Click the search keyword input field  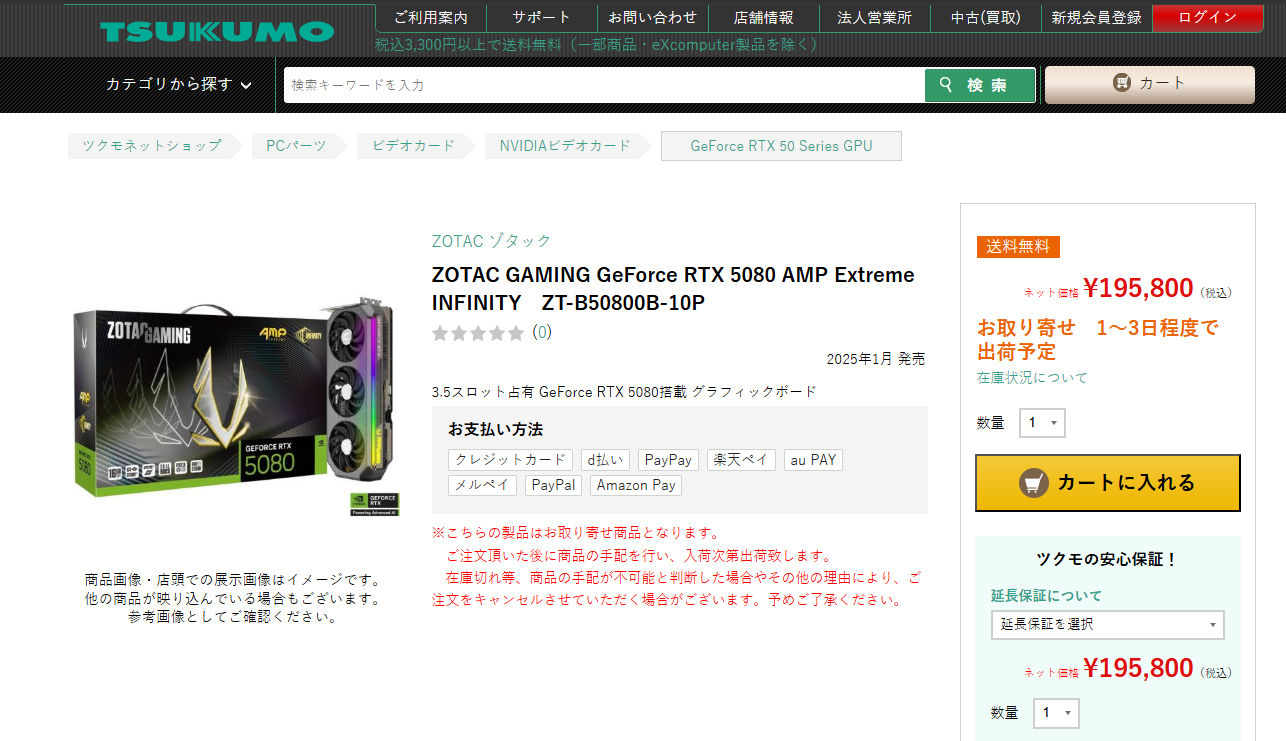[x=604, y=85]
